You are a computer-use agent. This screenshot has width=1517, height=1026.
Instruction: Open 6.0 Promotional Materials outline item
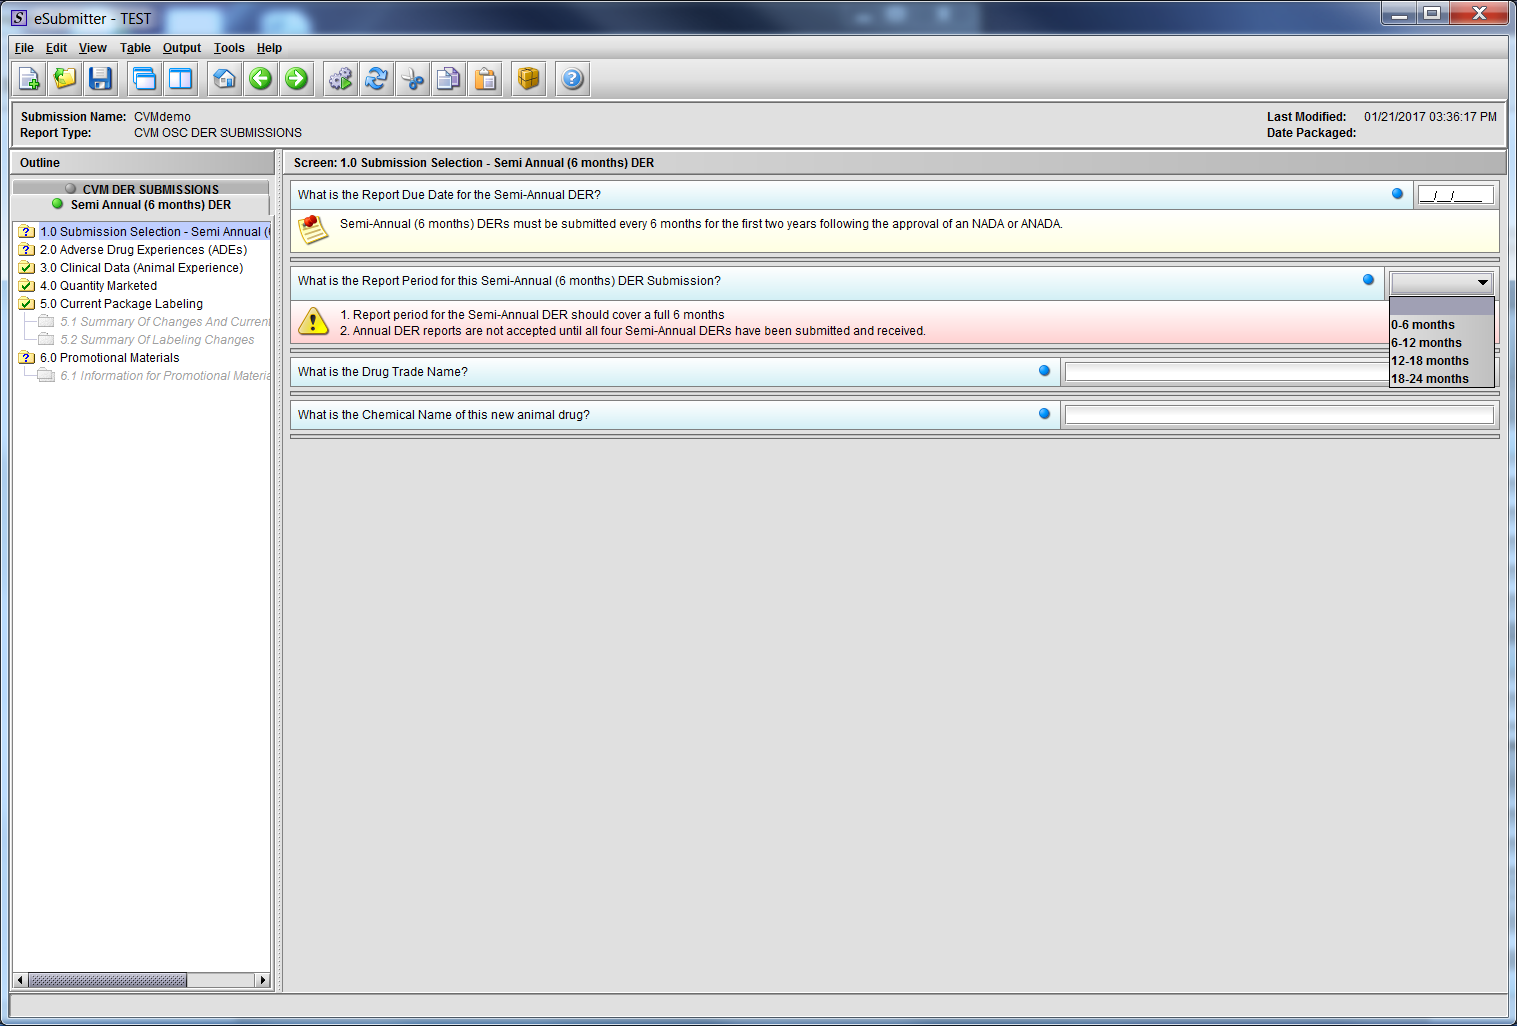[x=109, y=358]
